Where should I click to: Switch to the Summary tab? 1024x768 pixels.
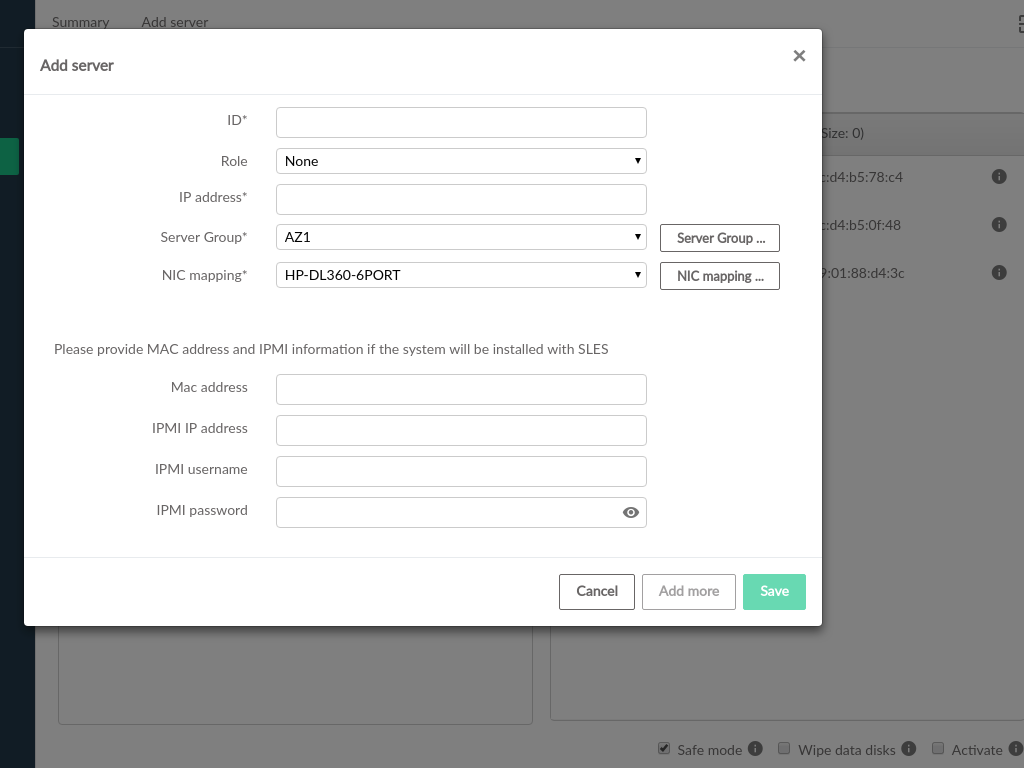tap(80, 22)
